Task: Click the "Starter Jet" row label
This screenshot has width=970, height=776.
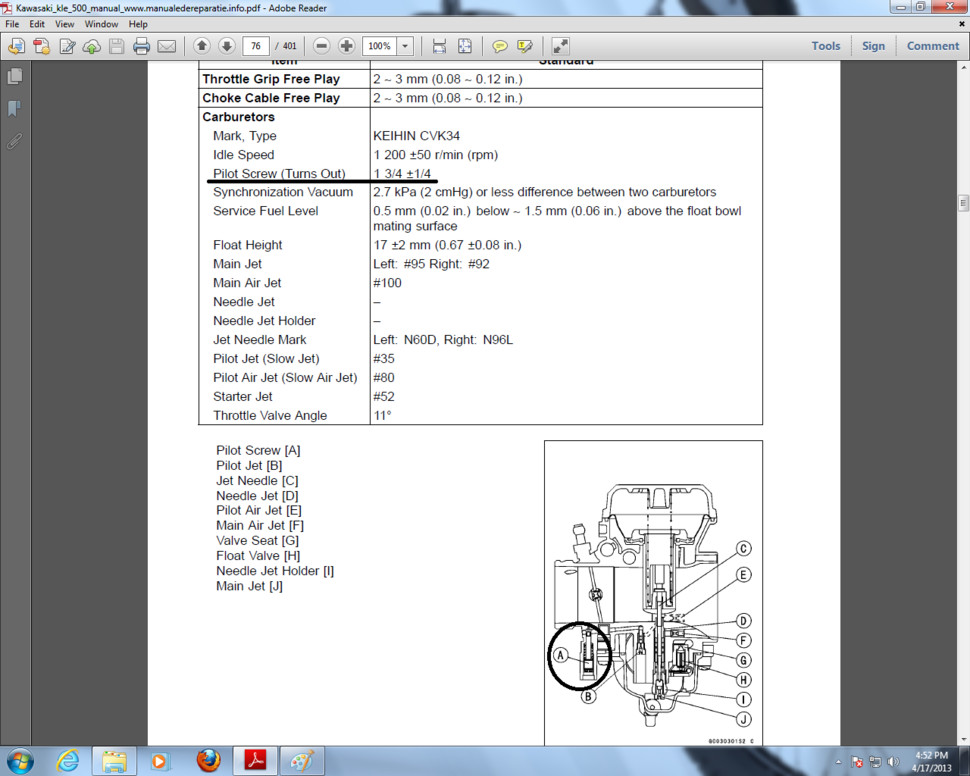Action: pyautogui.click(x=242, y=397)
